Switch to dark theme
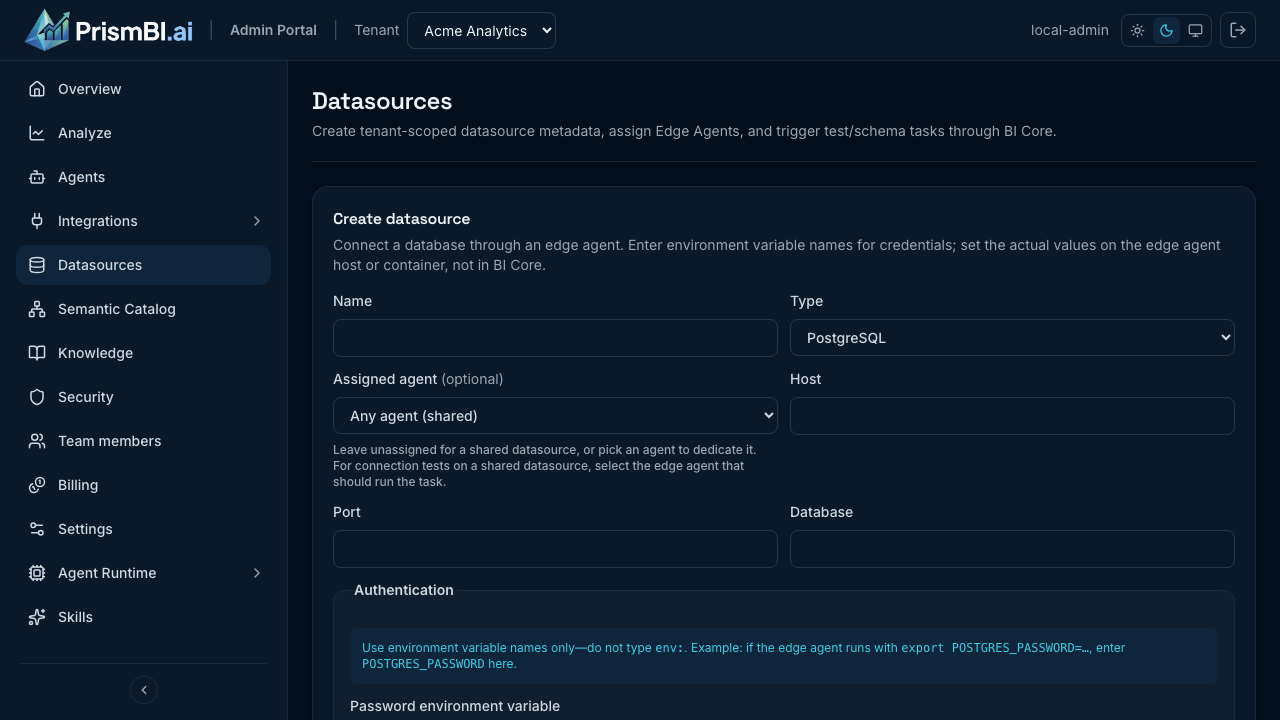 [x=1166, y=31]
